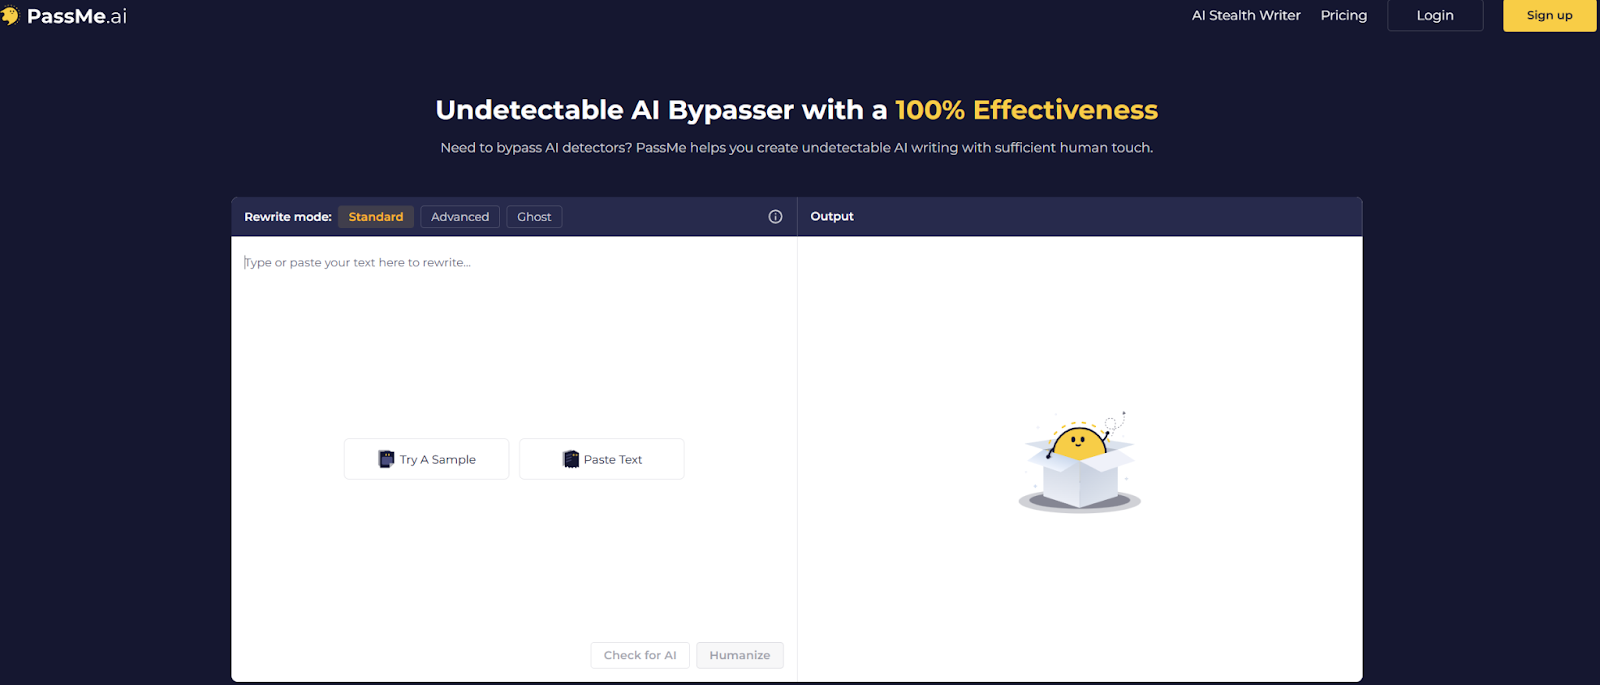Click the PassMe.ai brand name
This screenshot has height=685, width=1600.
point(77,16)
